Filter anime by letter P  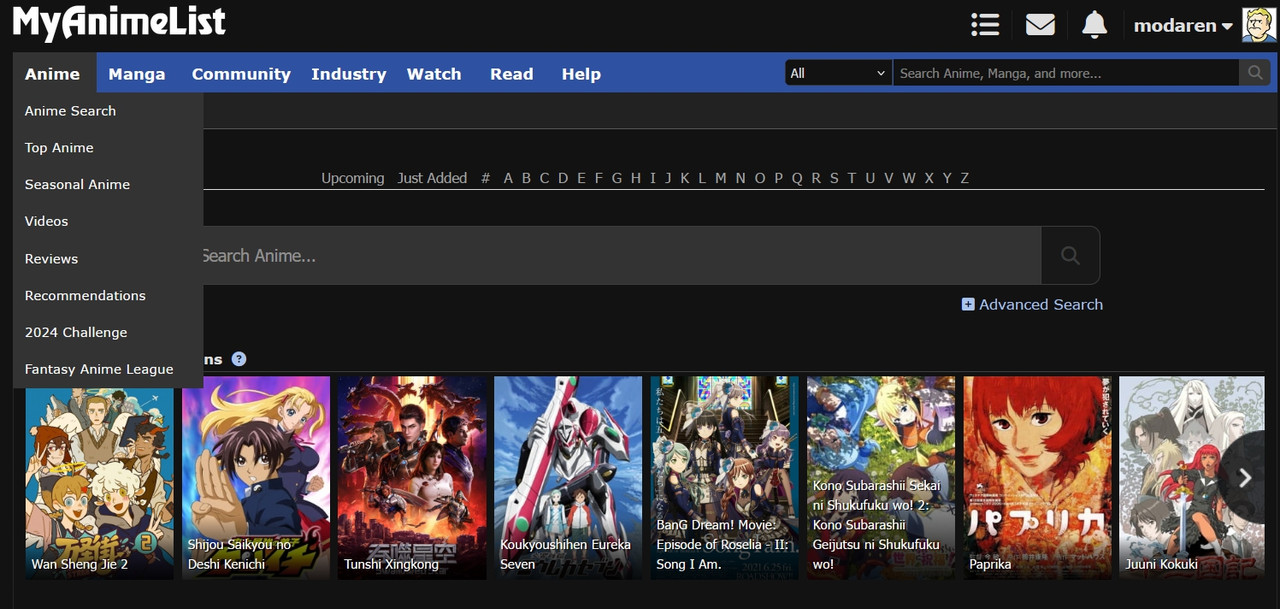pos(779,178)
